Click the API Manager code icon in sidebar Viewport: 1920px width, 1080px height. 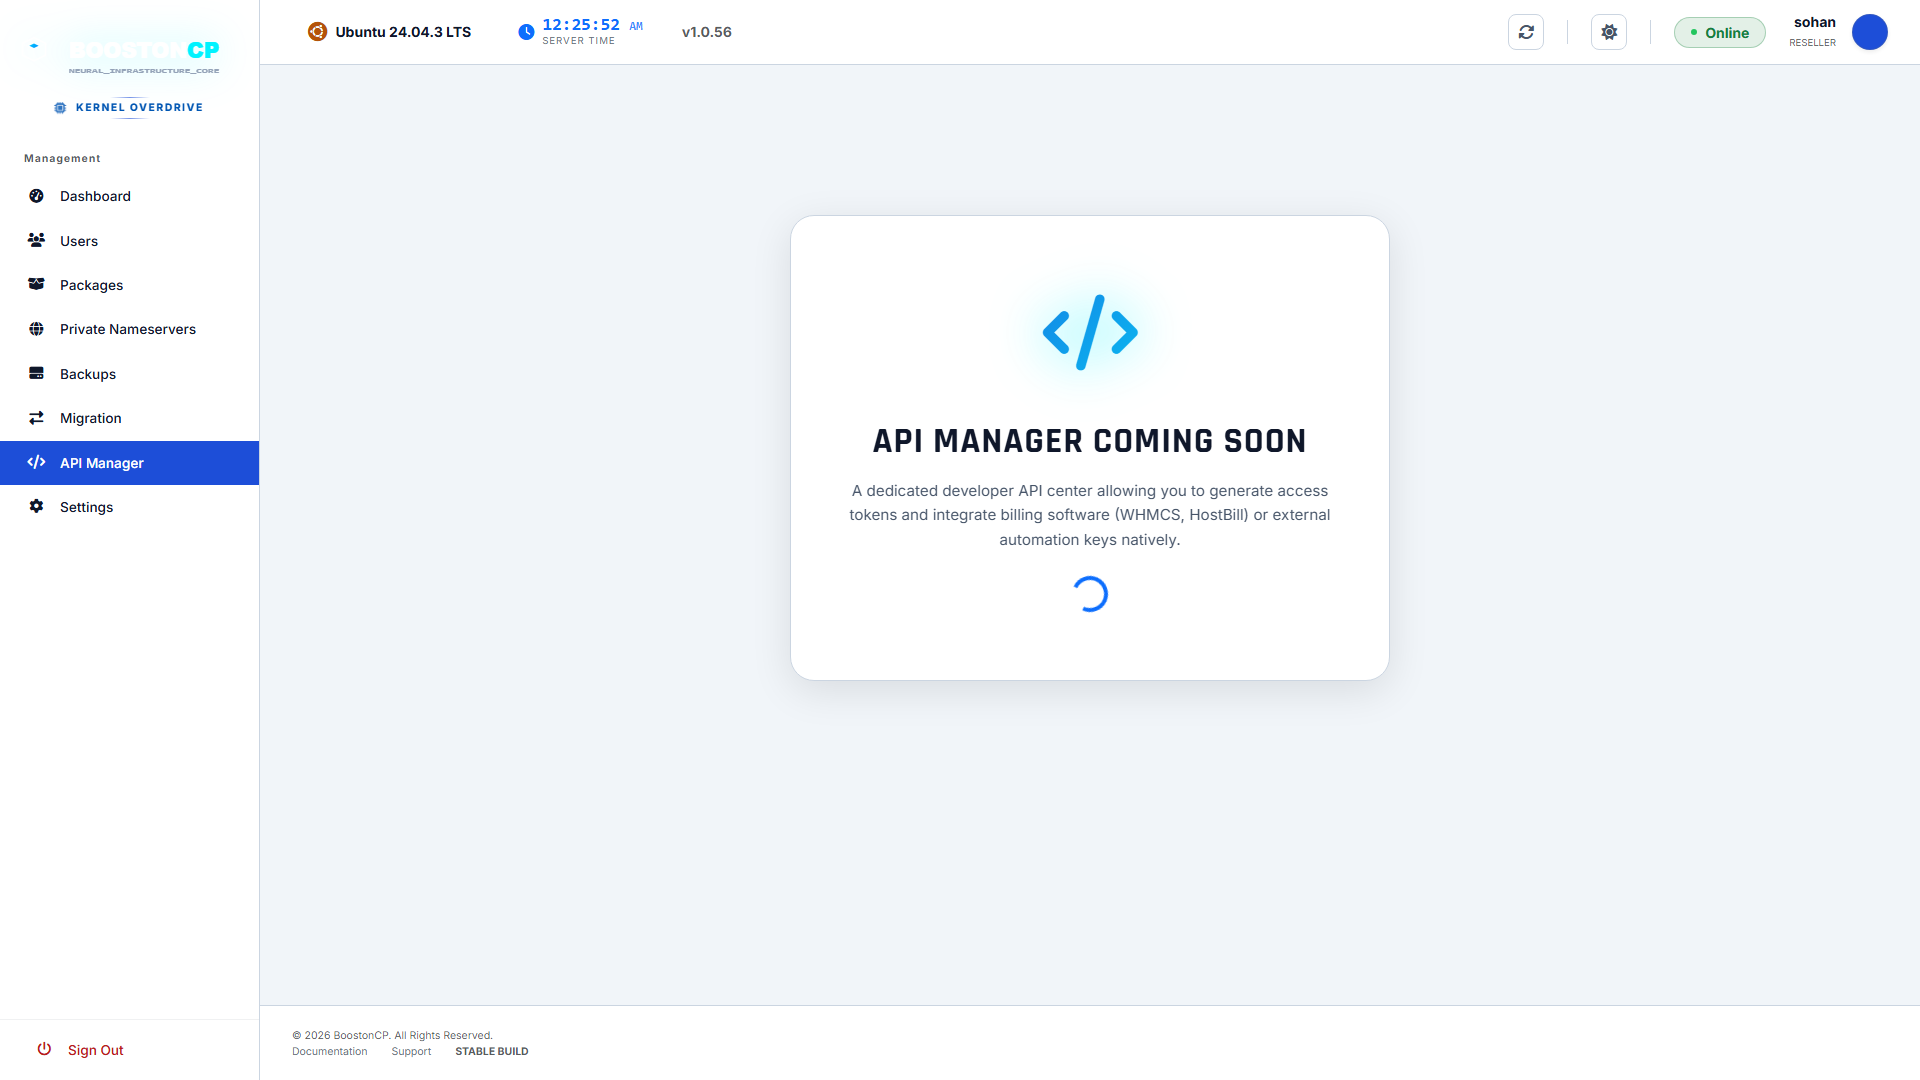(37, 462)
